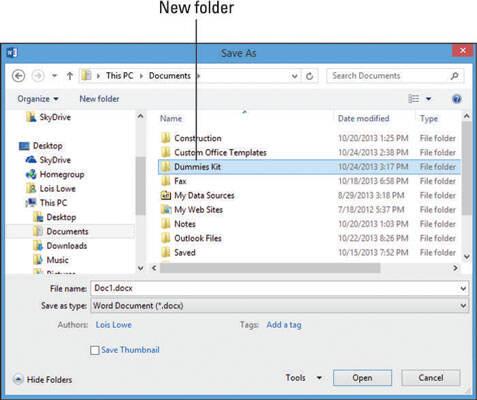
Task: Click Hide Folders button
Action: tap(42, 380)
